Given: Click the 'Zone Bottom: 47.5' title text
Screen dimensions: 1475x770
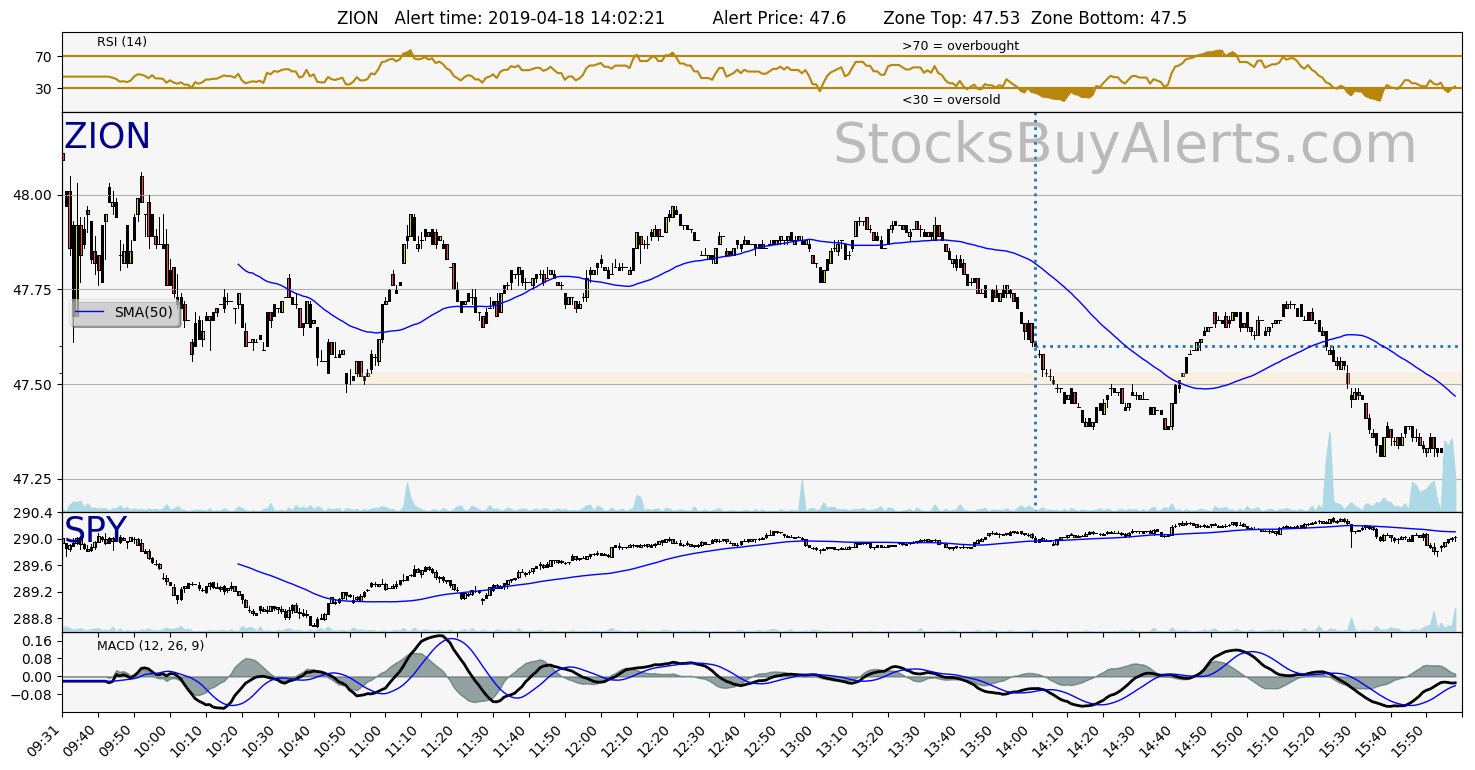Looking at the screenshot, I should pyautogui.click(x=1109, y=18).
